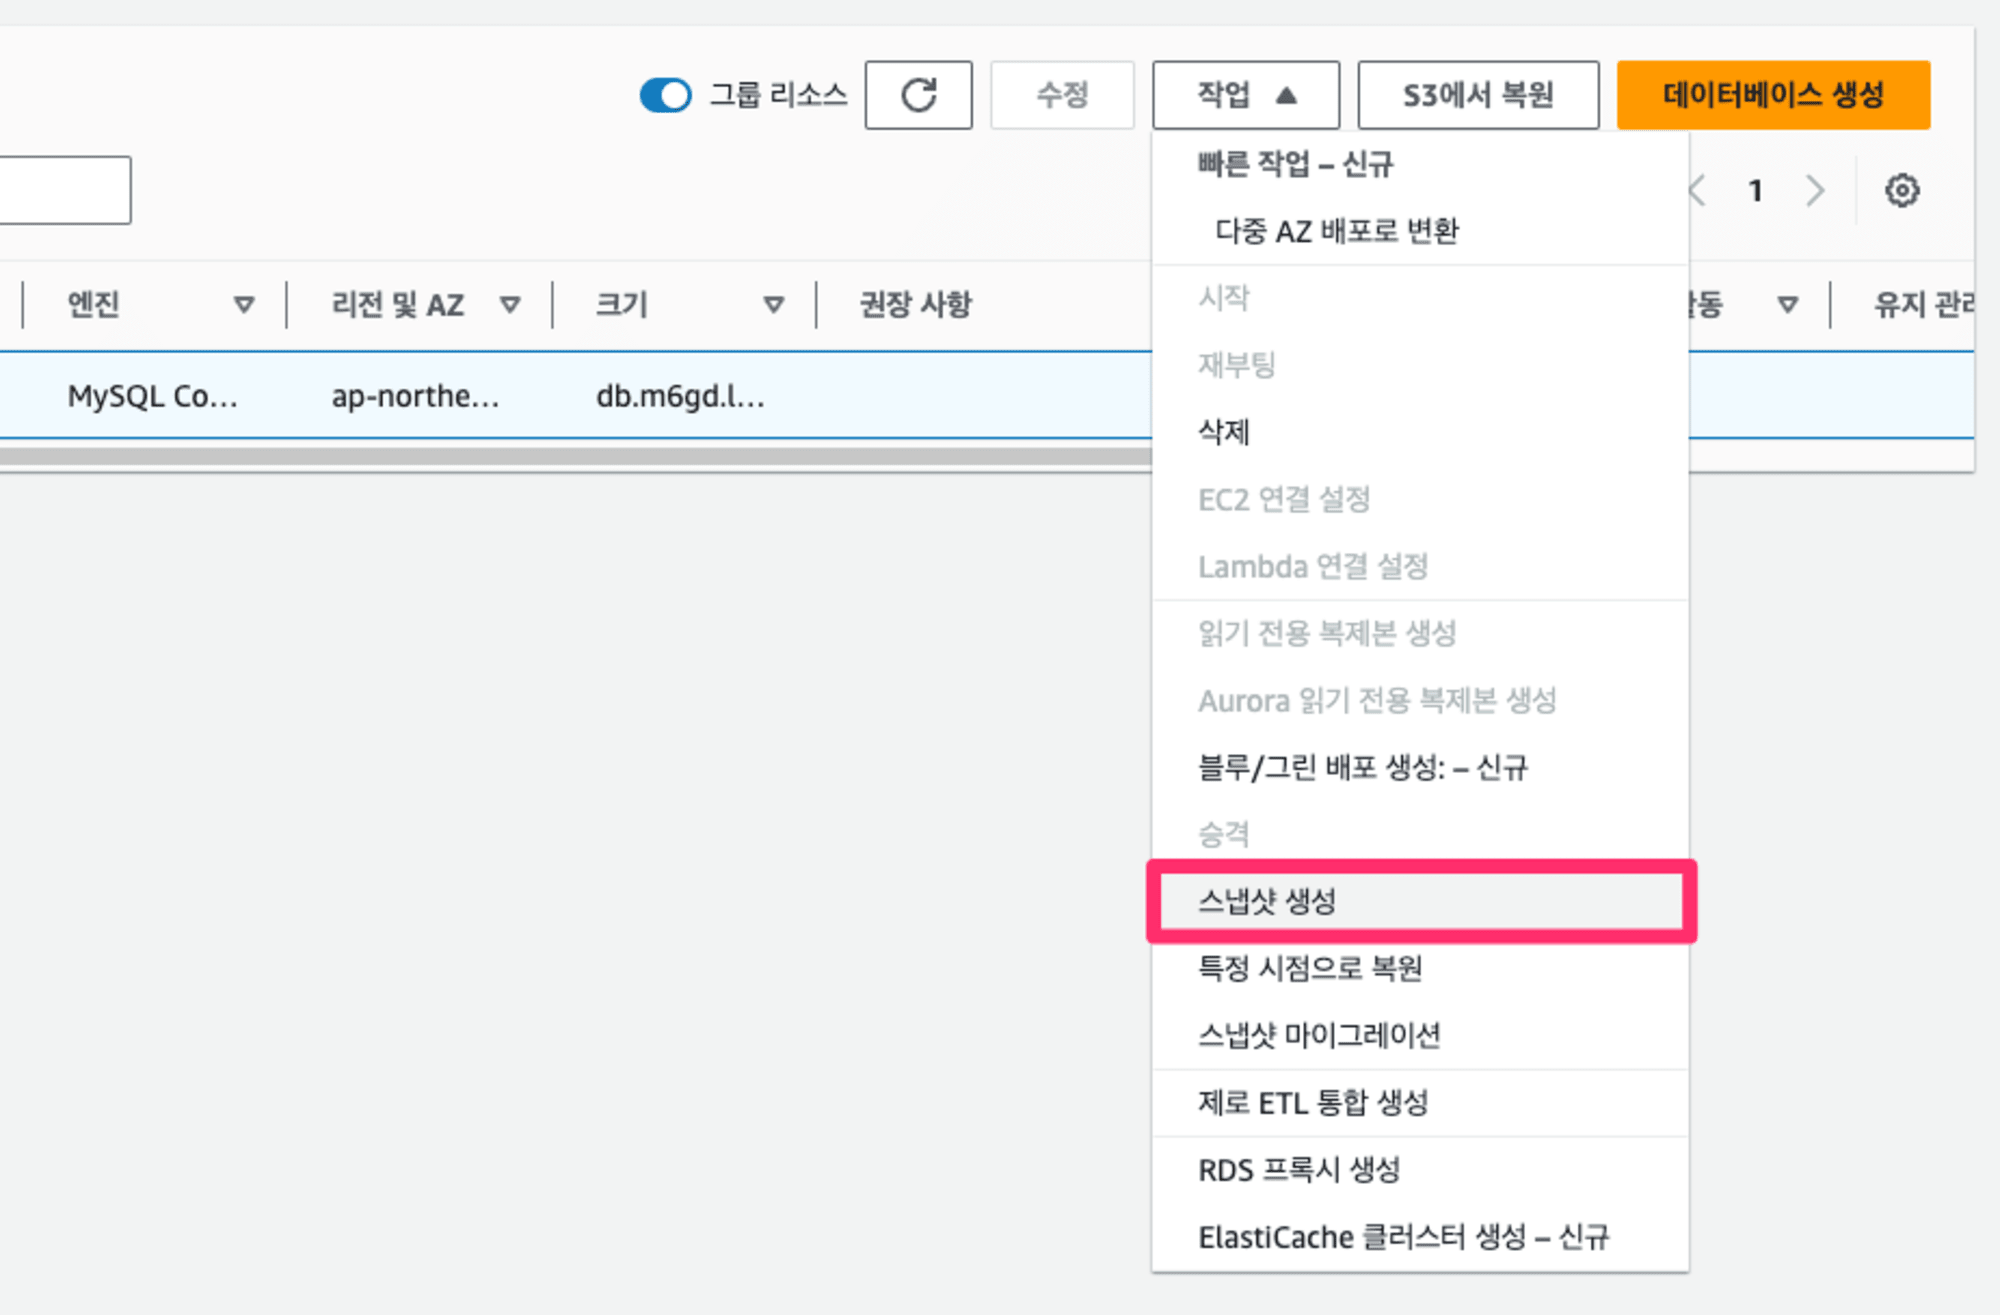2000x1315 pixels.
Task: Click Lambda 연결 설정 menu item
Action: pyautogui.click(x=1420, y=566)
